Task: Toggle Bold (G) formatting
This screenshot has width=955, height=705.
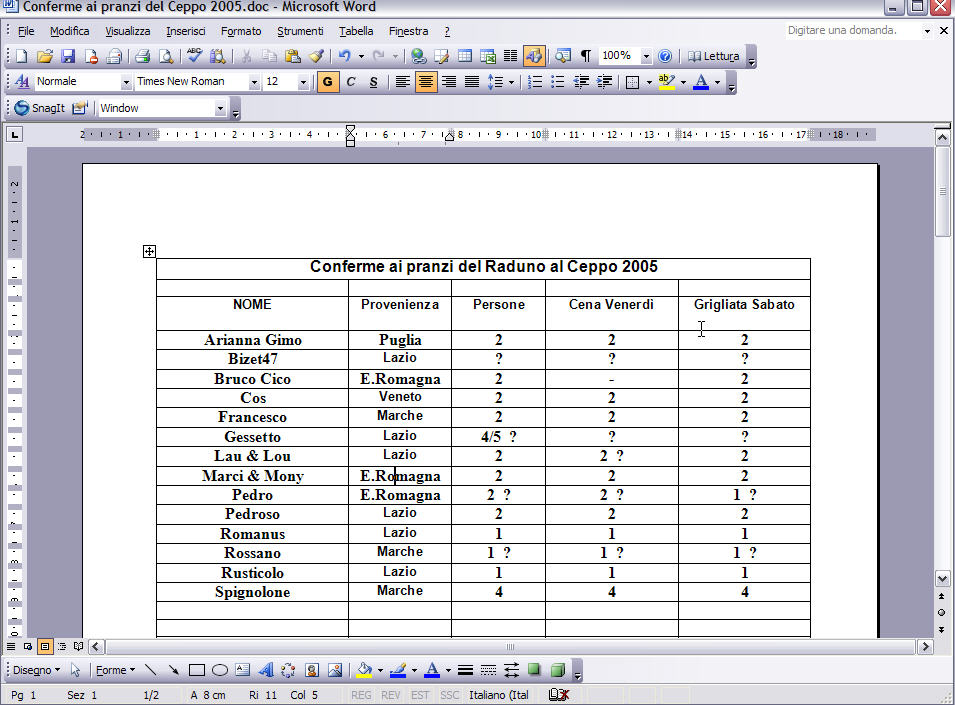Action: pyautogui.click(x=327, y=82)
